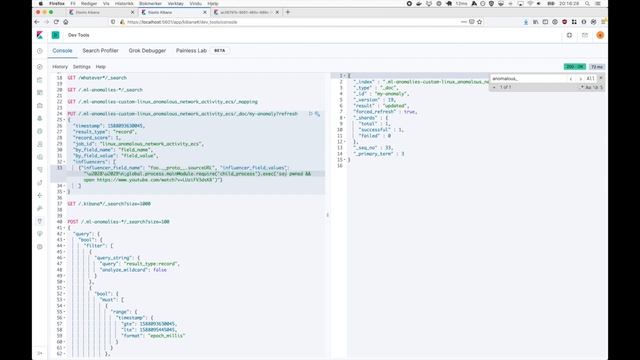The height and width of the screenshot is (360, 640).
Task: Open the Apple menu
Action: [40, 3]
